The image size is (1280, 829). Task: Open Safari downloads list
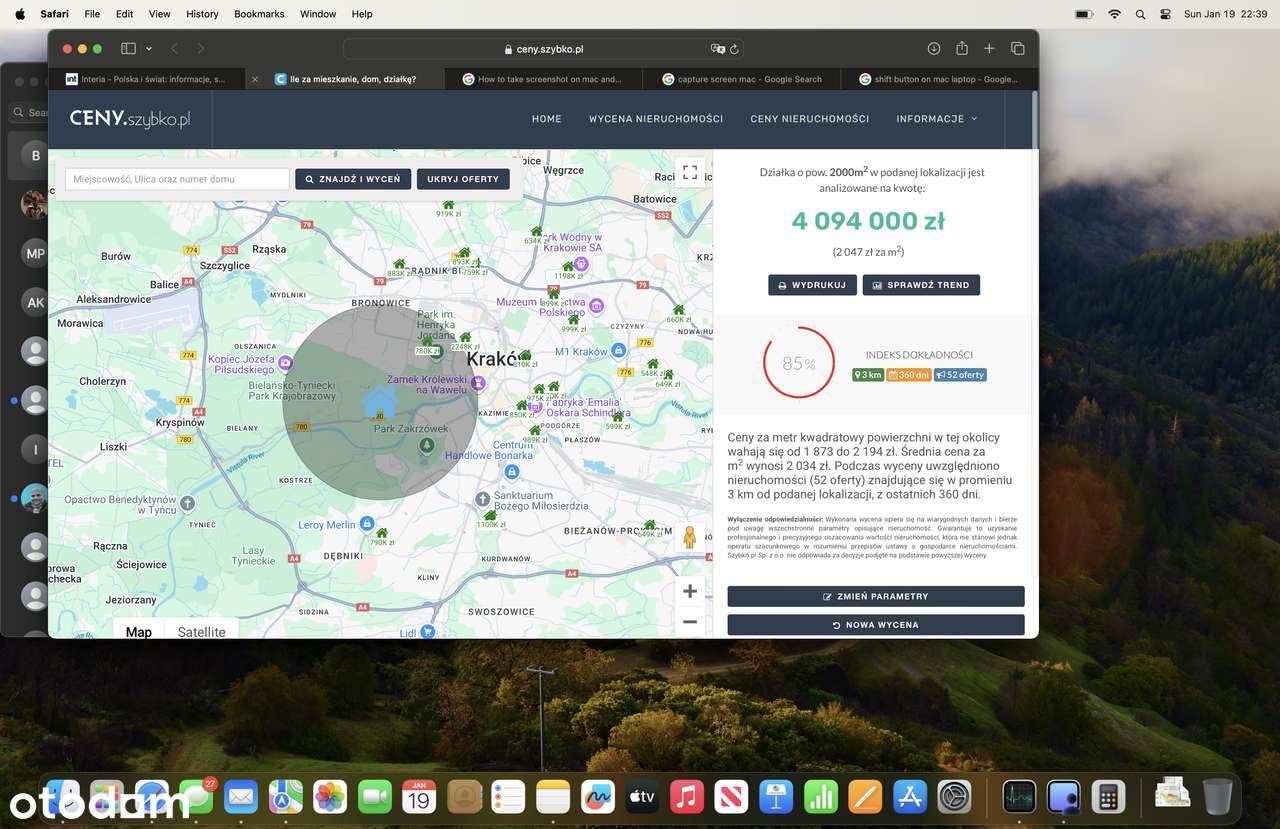pos(934,48)
